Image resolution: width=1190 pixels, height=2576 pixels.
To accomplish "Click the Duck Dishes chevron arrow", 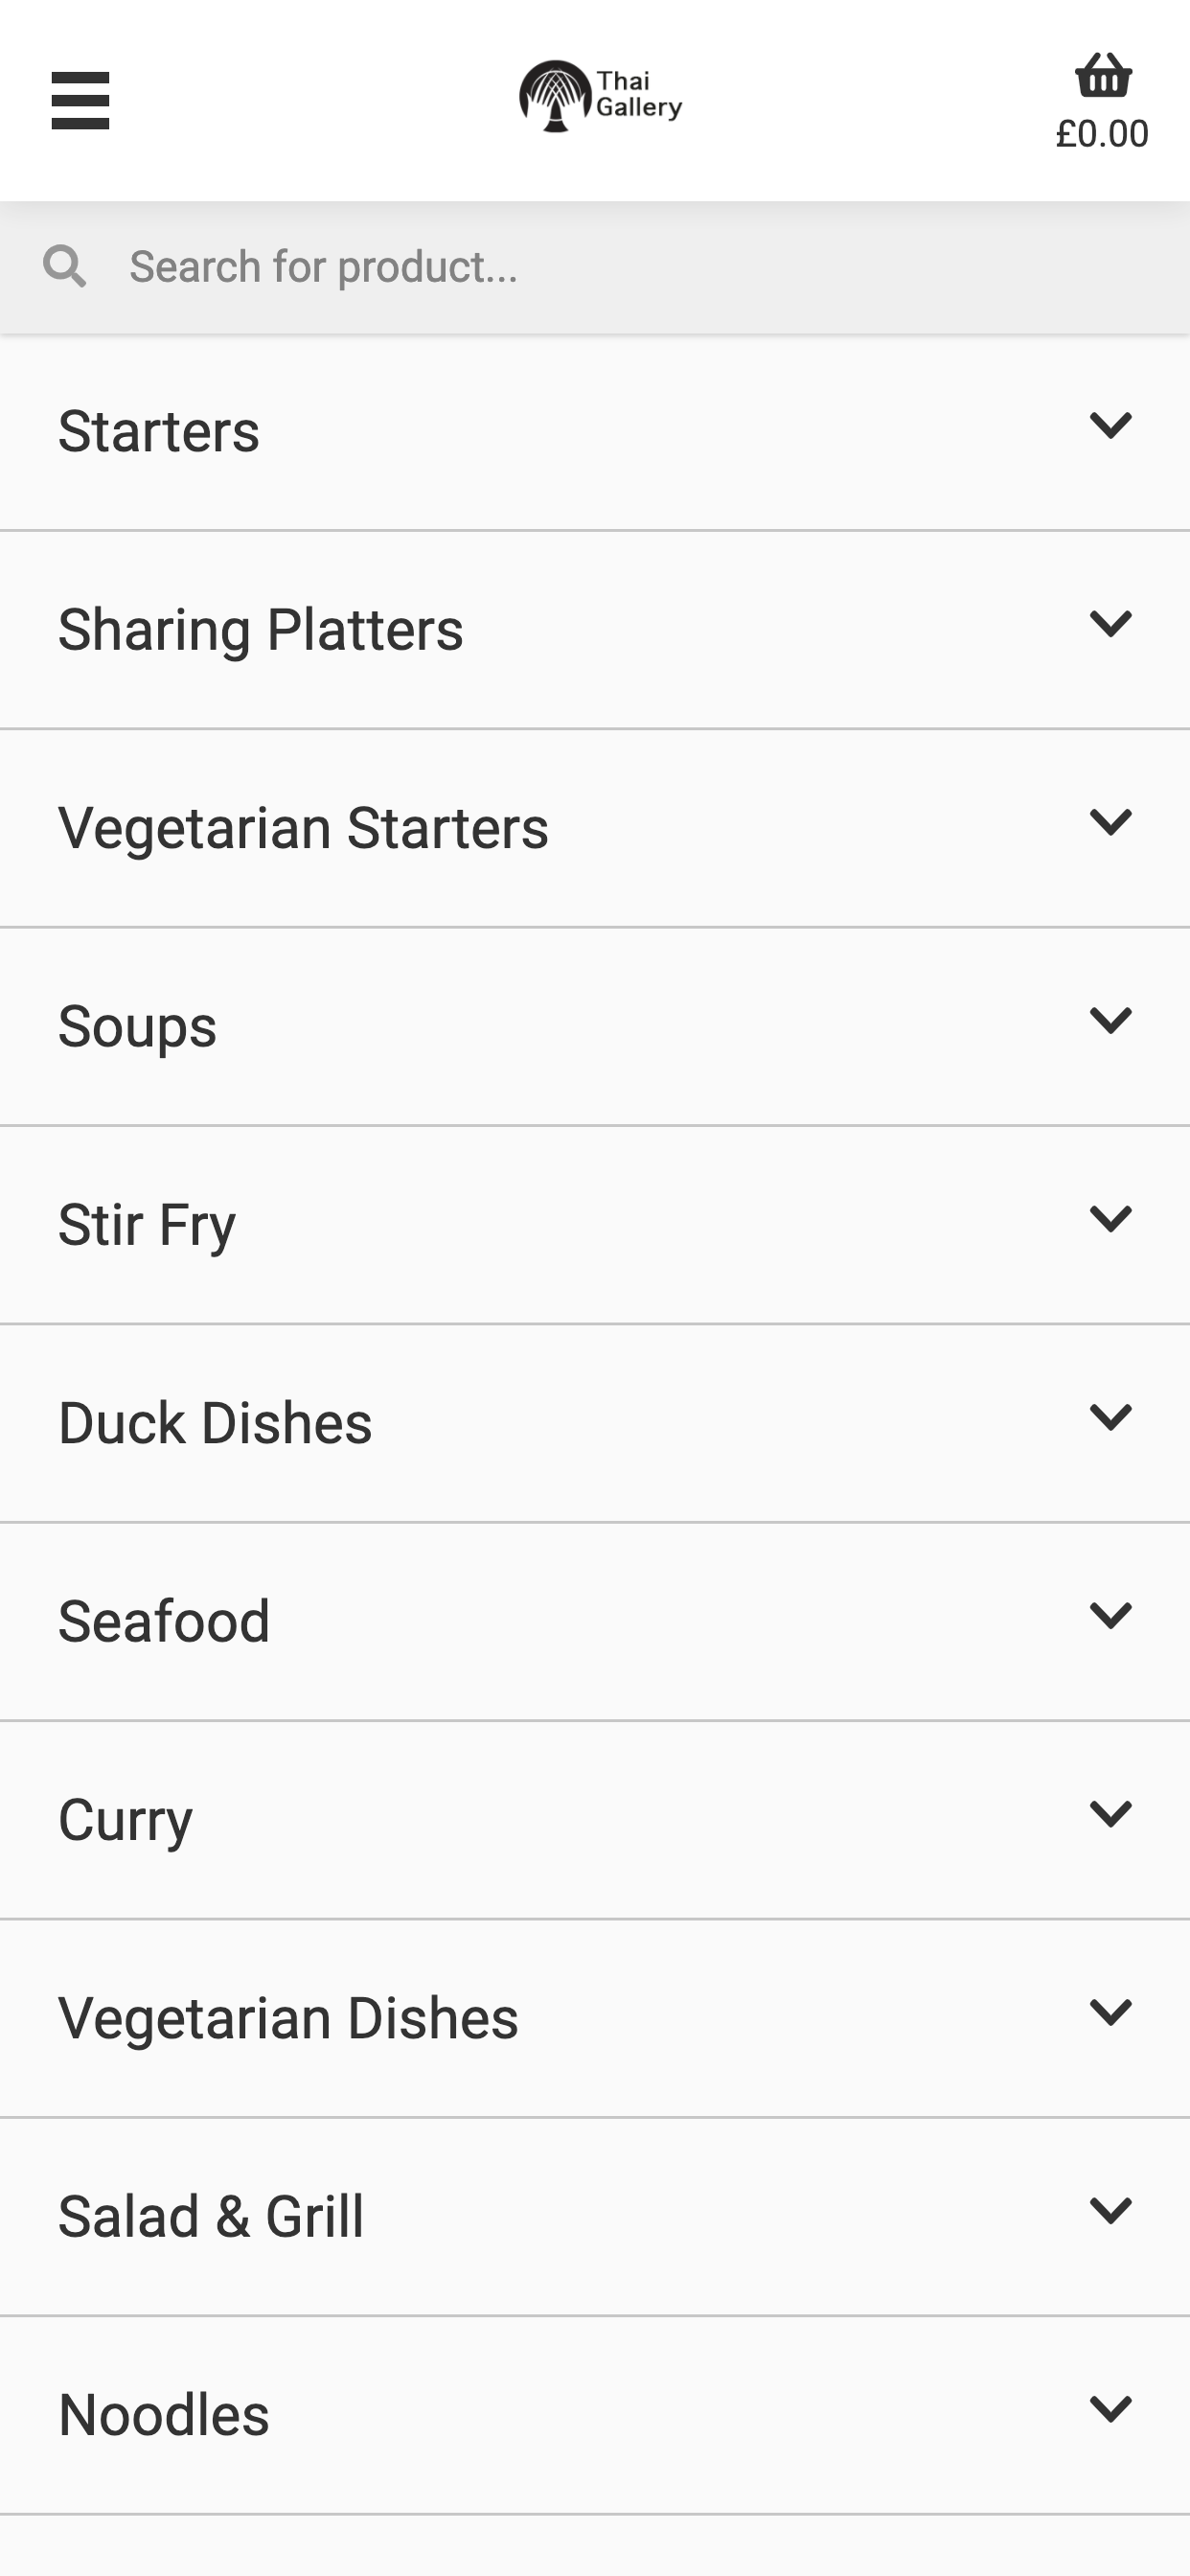I will [1110, 1417].
